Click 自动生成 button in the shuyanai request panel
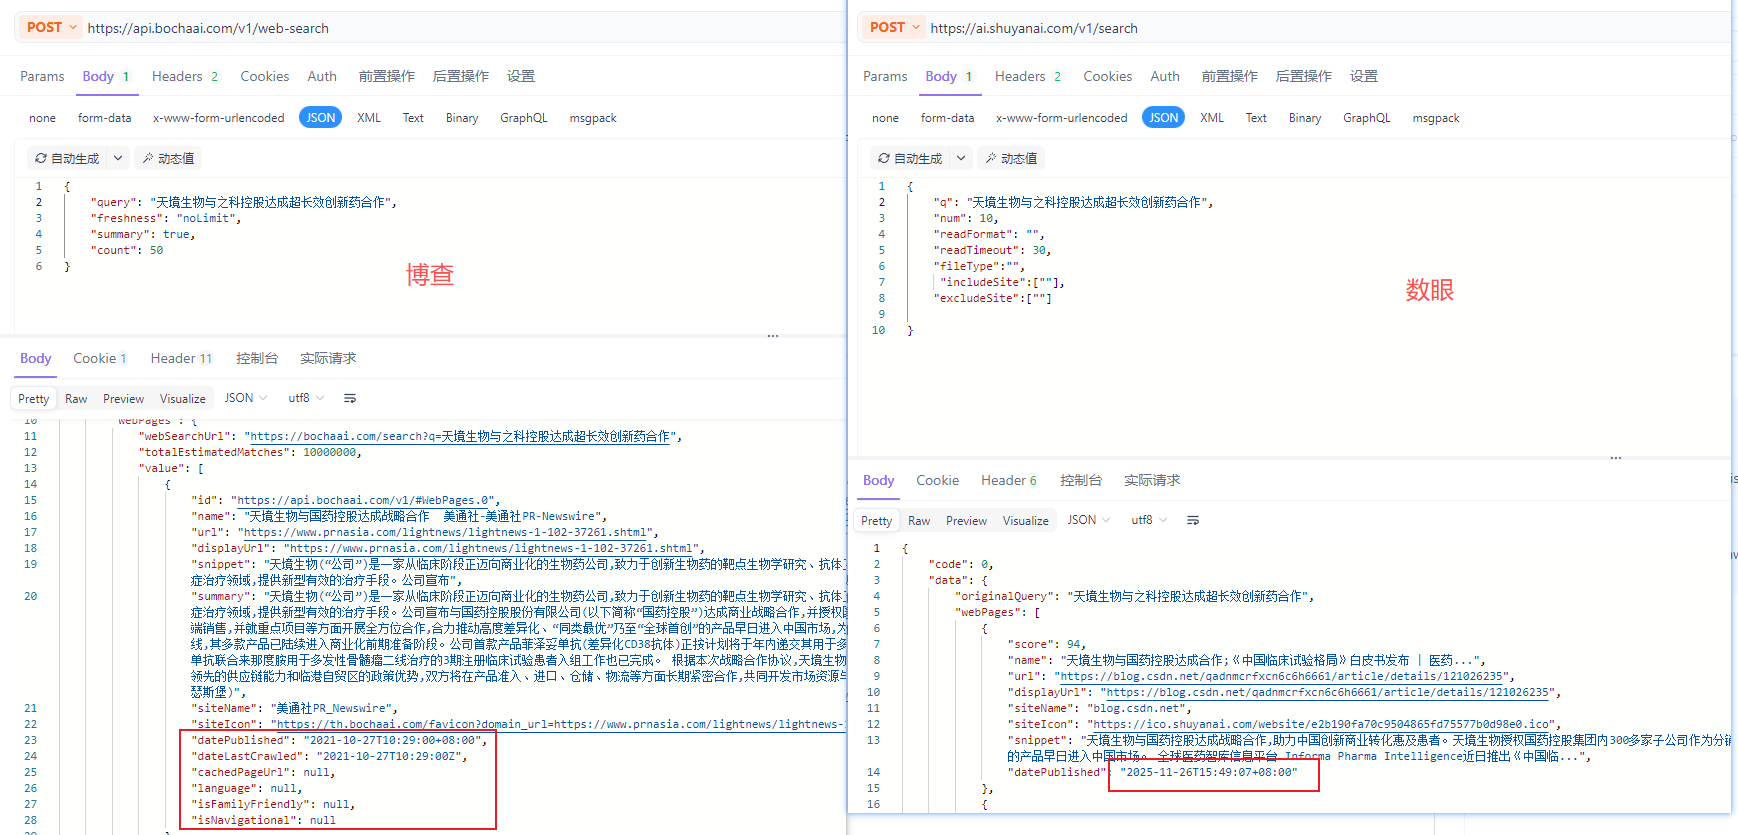The width and height of the screenshot is (1738, 835). coord(910,158)
